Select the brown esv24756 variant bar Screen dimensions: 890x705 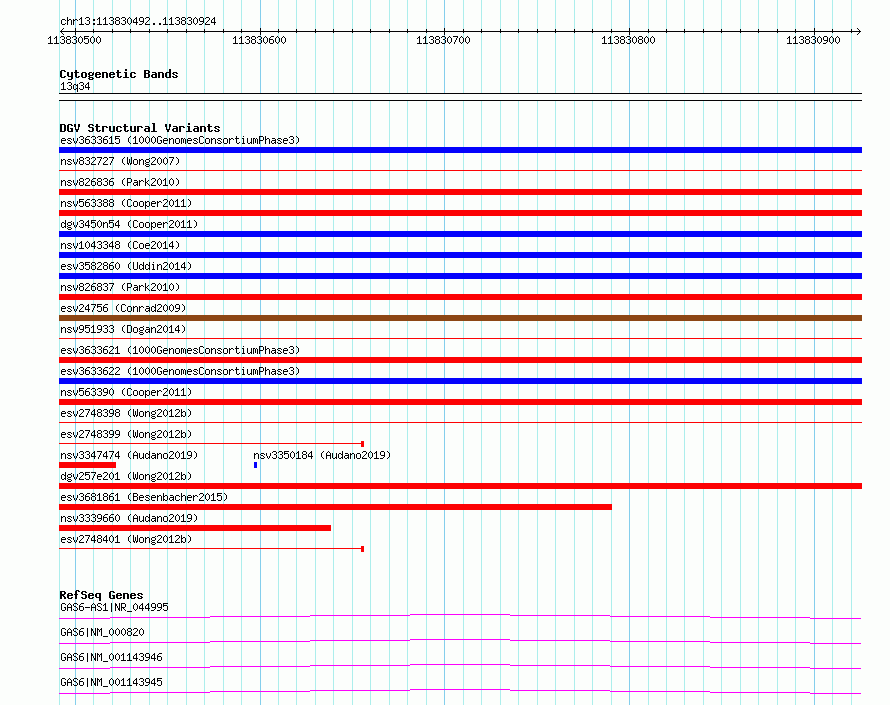pyautogui.click(x=460, y=318)
